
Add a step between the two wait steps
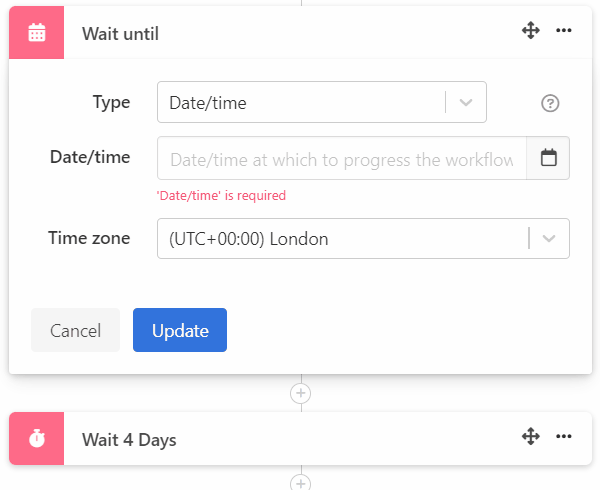(301, 393)
